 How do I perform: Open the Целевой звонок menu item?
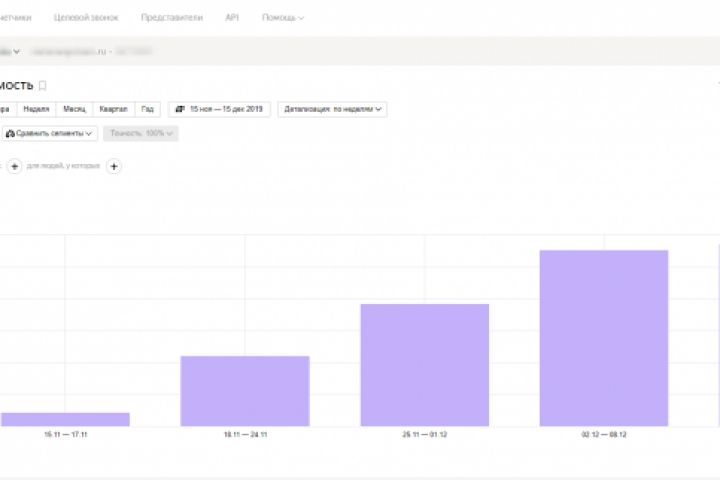[86, 17]
